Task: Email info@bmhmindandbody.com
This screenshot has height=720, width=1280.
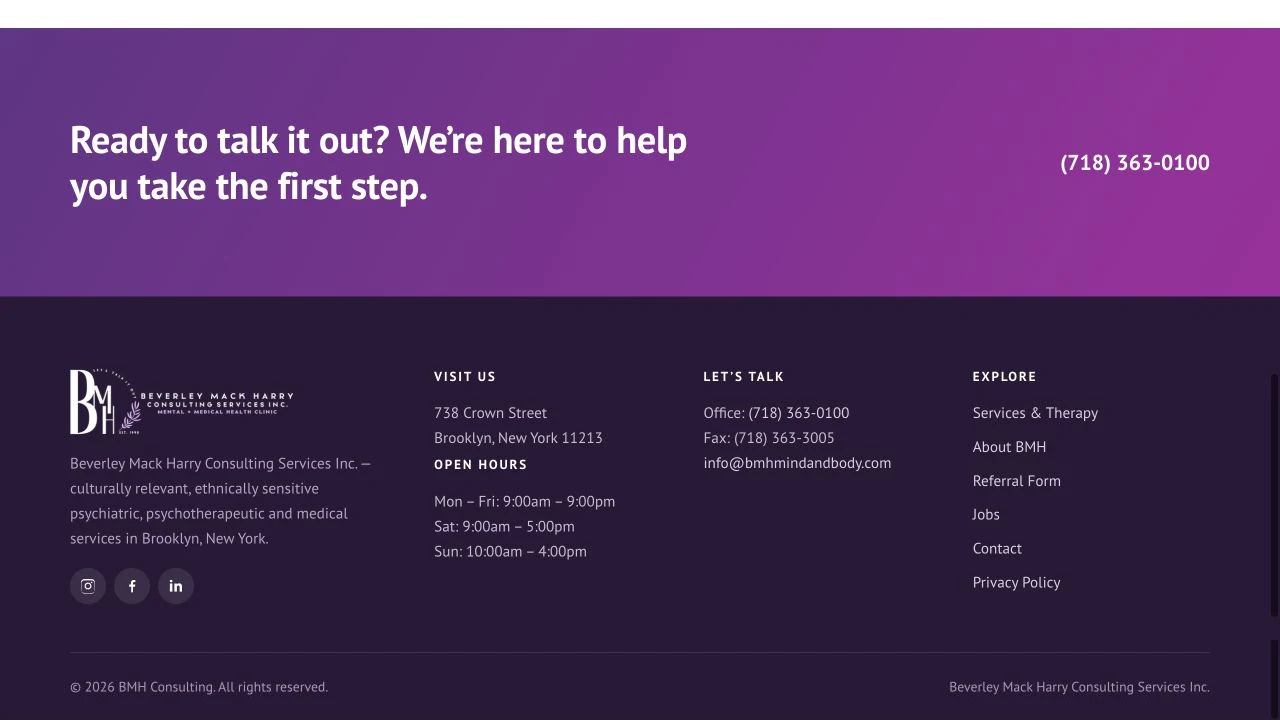Action: (797, 463)
